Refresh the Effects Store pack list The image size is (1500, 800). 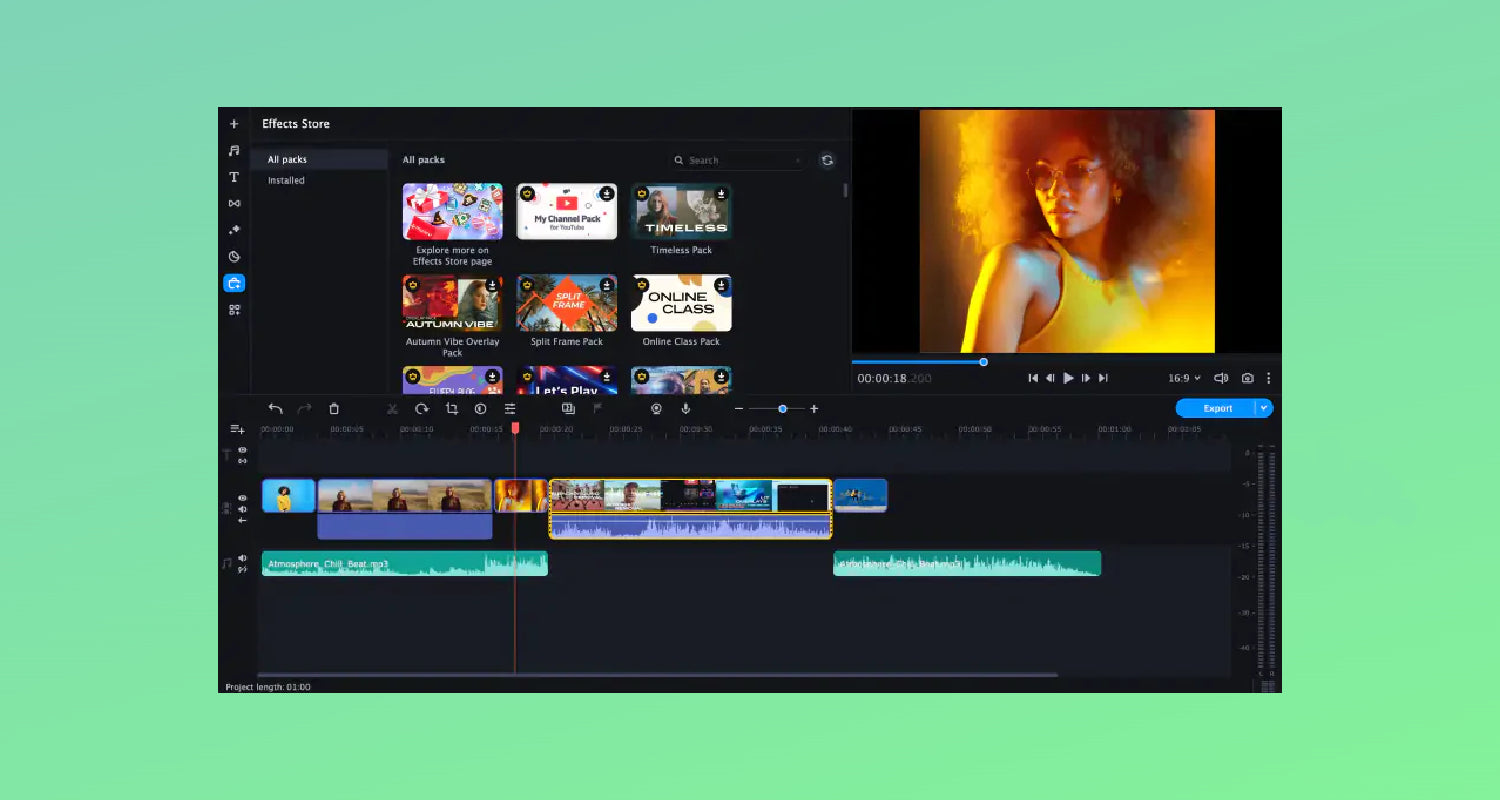[x=827, y=160]
